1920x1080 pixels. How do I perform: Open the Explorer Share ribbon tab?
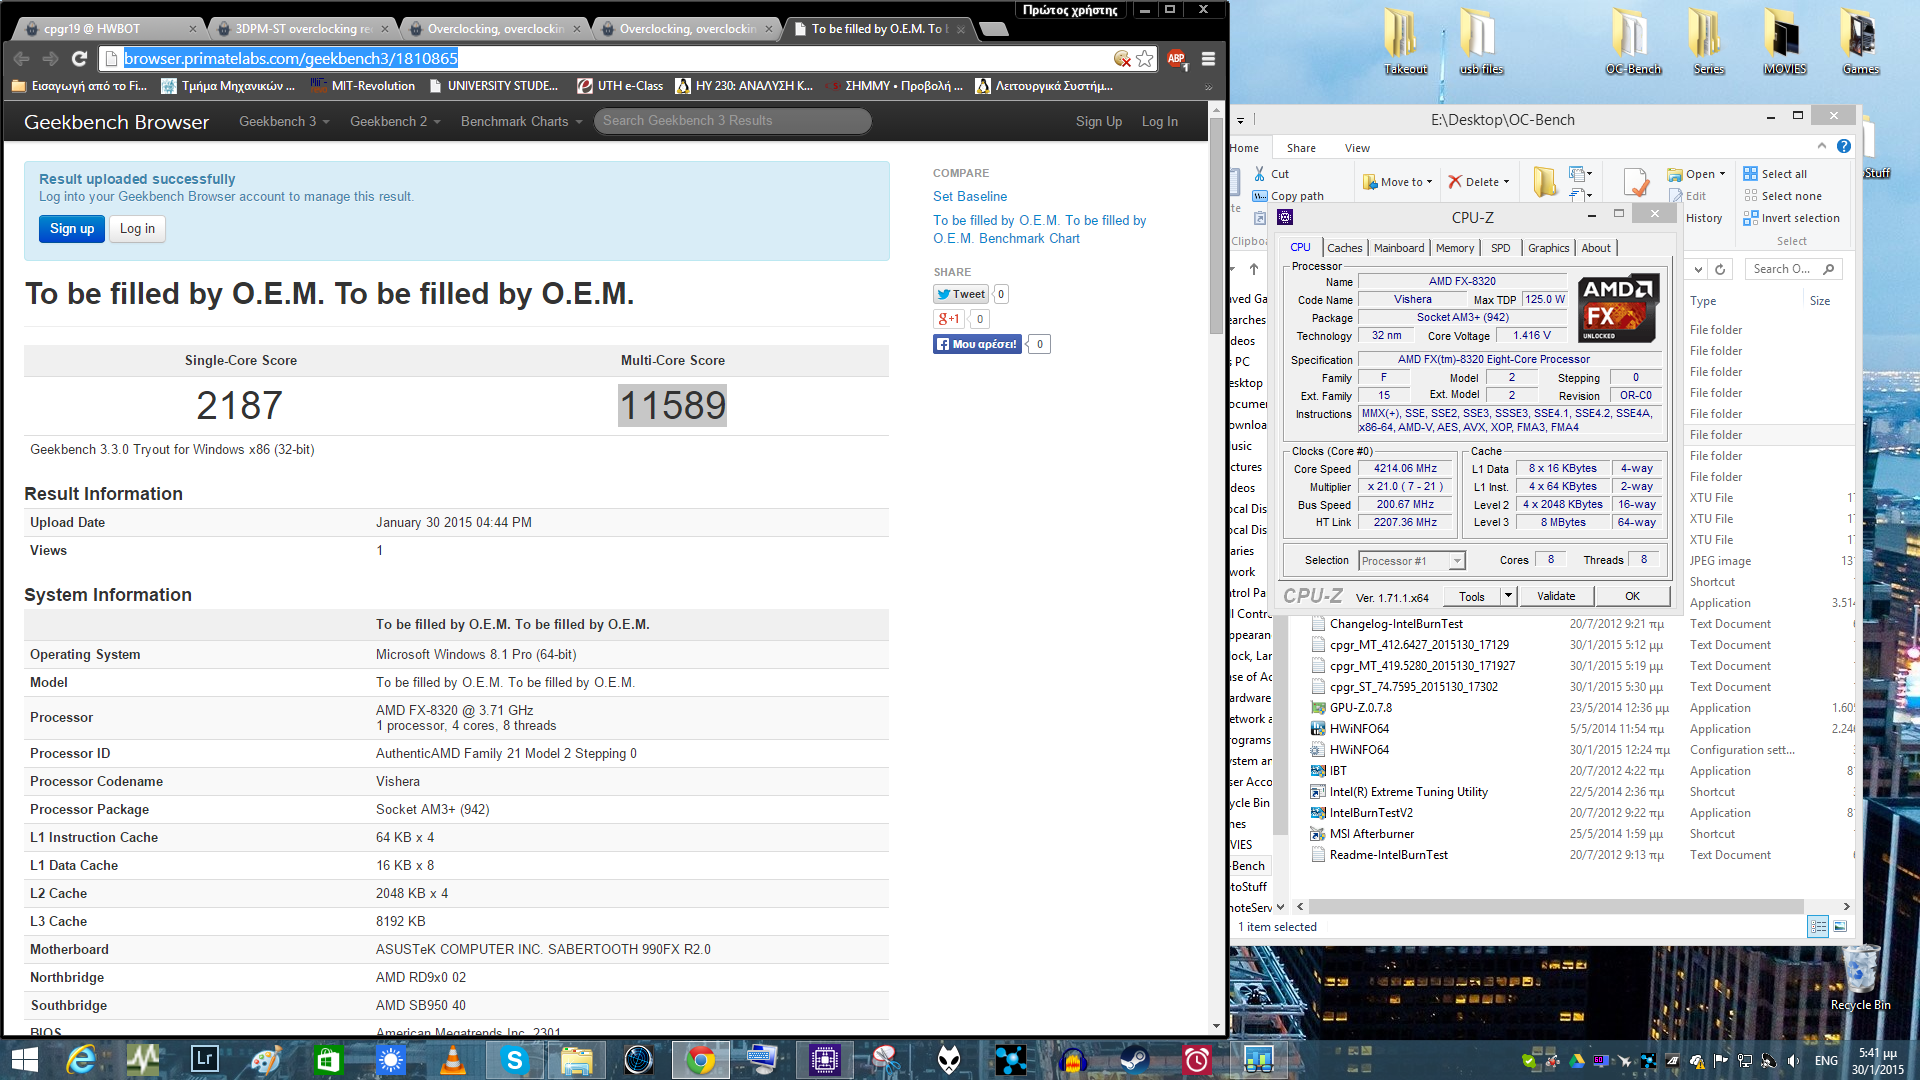[x=1301, y=148]
